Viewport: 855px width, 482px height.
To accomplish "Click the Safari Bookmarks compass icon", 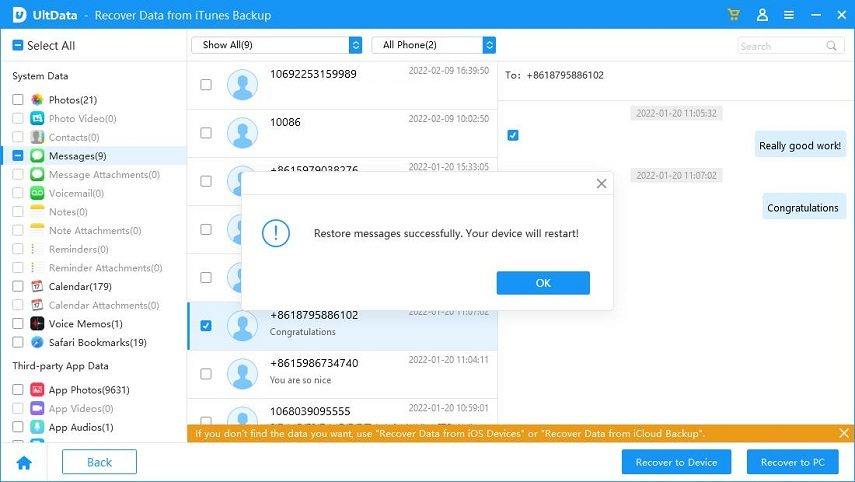I will (x=37, y=342).
